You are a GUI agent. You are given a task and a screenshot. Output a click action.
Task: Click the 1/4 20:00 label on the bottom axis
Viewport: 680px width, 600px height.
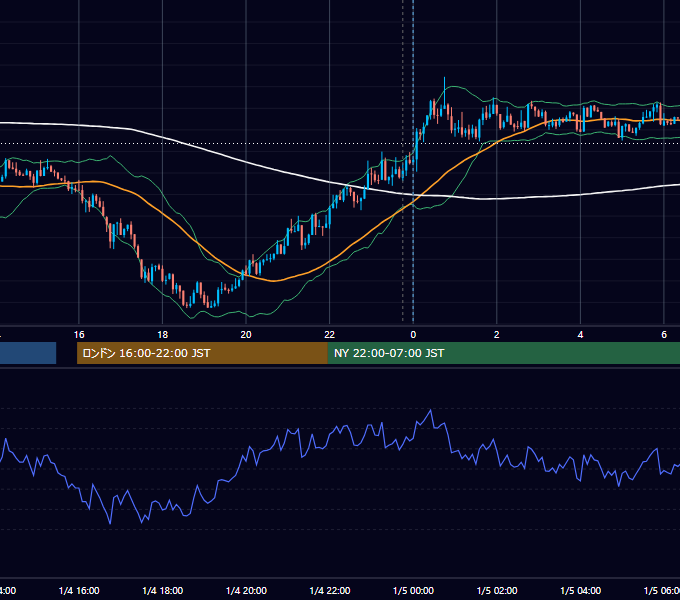[246, 590]
